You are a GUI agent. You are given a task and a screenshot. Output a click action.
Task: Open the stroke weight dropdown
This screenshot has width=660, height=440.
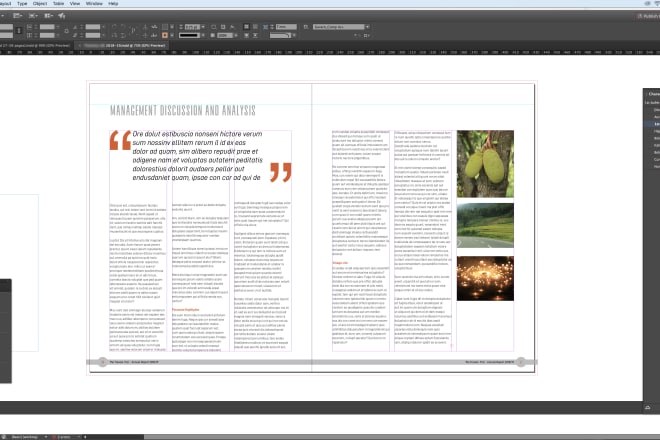point(203,27)
